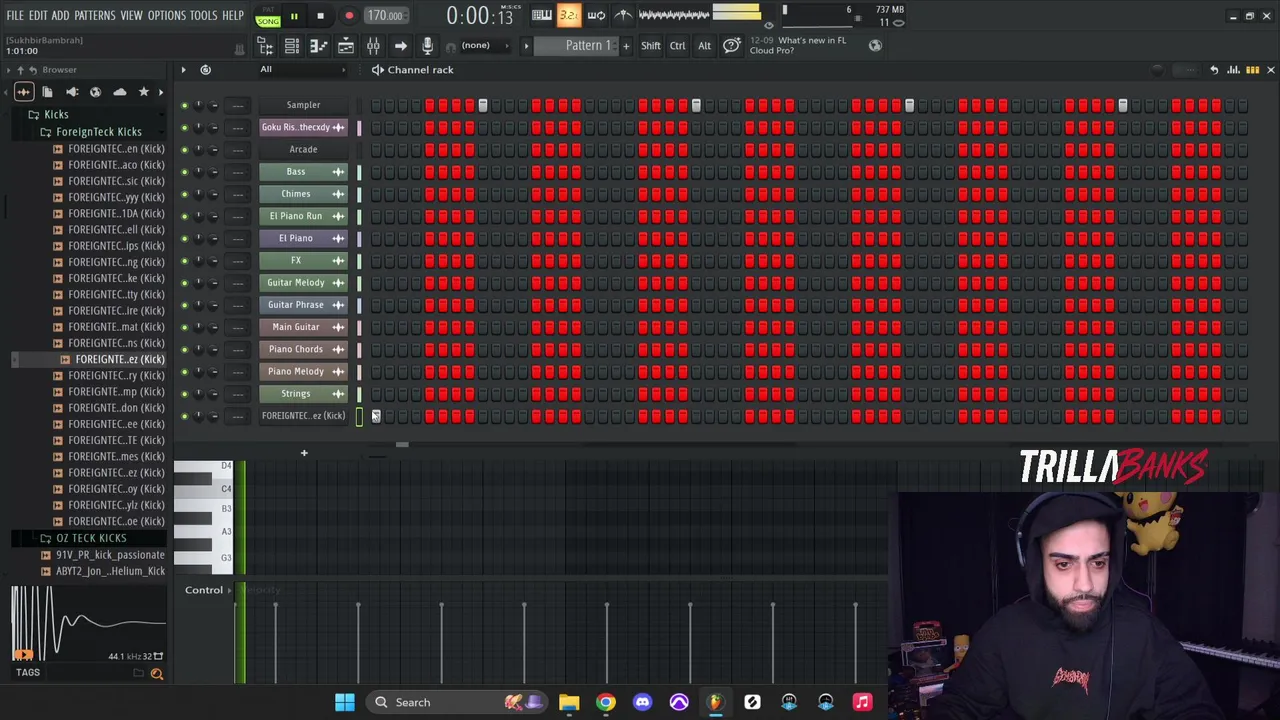Switch the step sequencer view icon in Channel rack
The width and height of the screenshot is (1280, 720).
point(1252,70)
